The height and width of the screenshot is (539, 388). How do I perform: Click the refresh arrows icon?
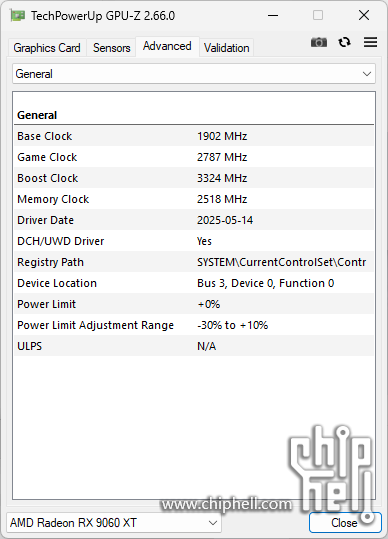[344, 42]
